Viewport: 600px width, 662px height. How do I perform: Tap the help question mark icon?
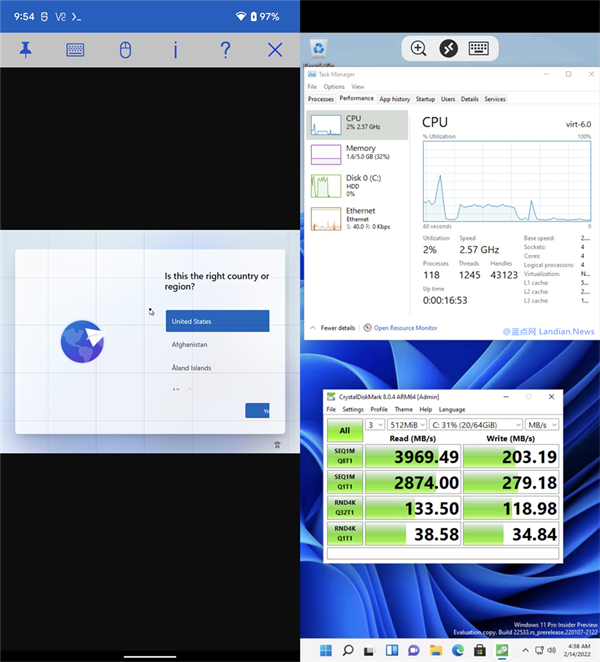point(225,50)
